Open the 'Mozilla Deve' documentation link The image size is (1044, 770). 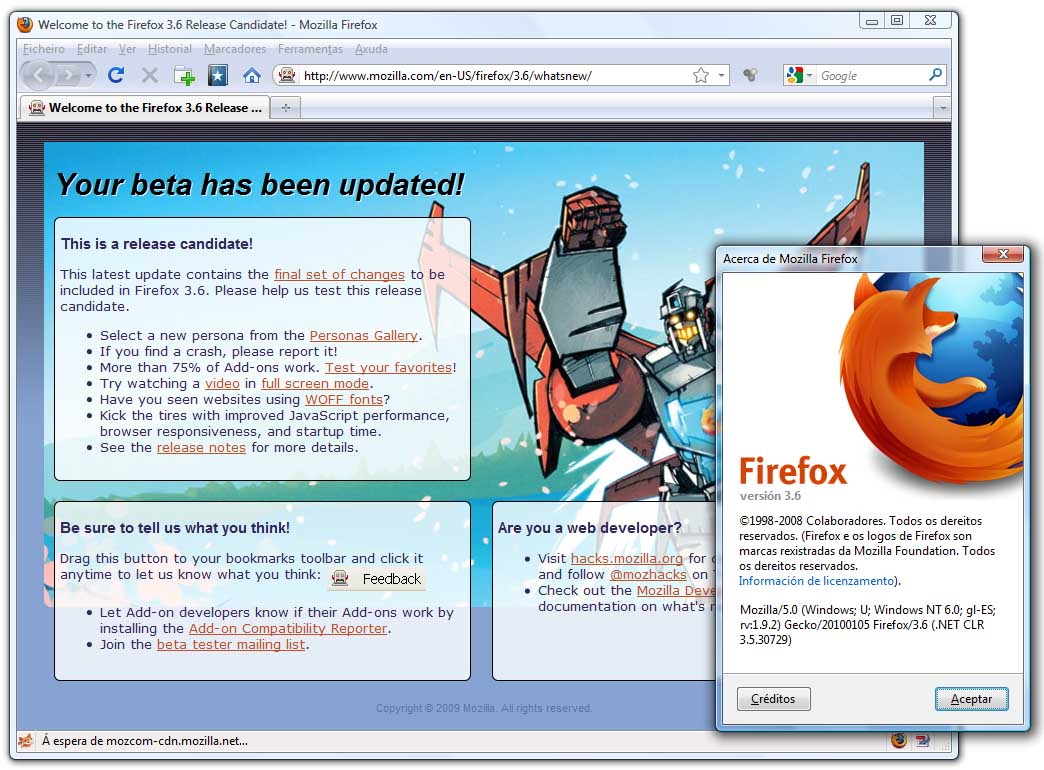[x=675, y=590]
